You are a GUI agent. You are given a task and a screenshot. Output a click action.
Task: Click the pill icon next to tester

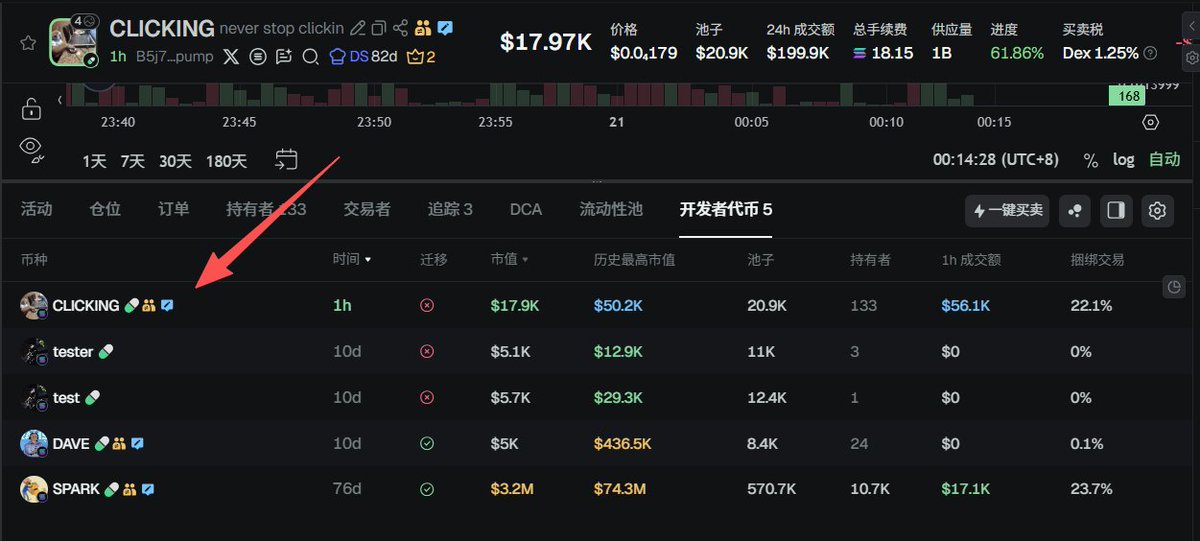coord(106,351)
